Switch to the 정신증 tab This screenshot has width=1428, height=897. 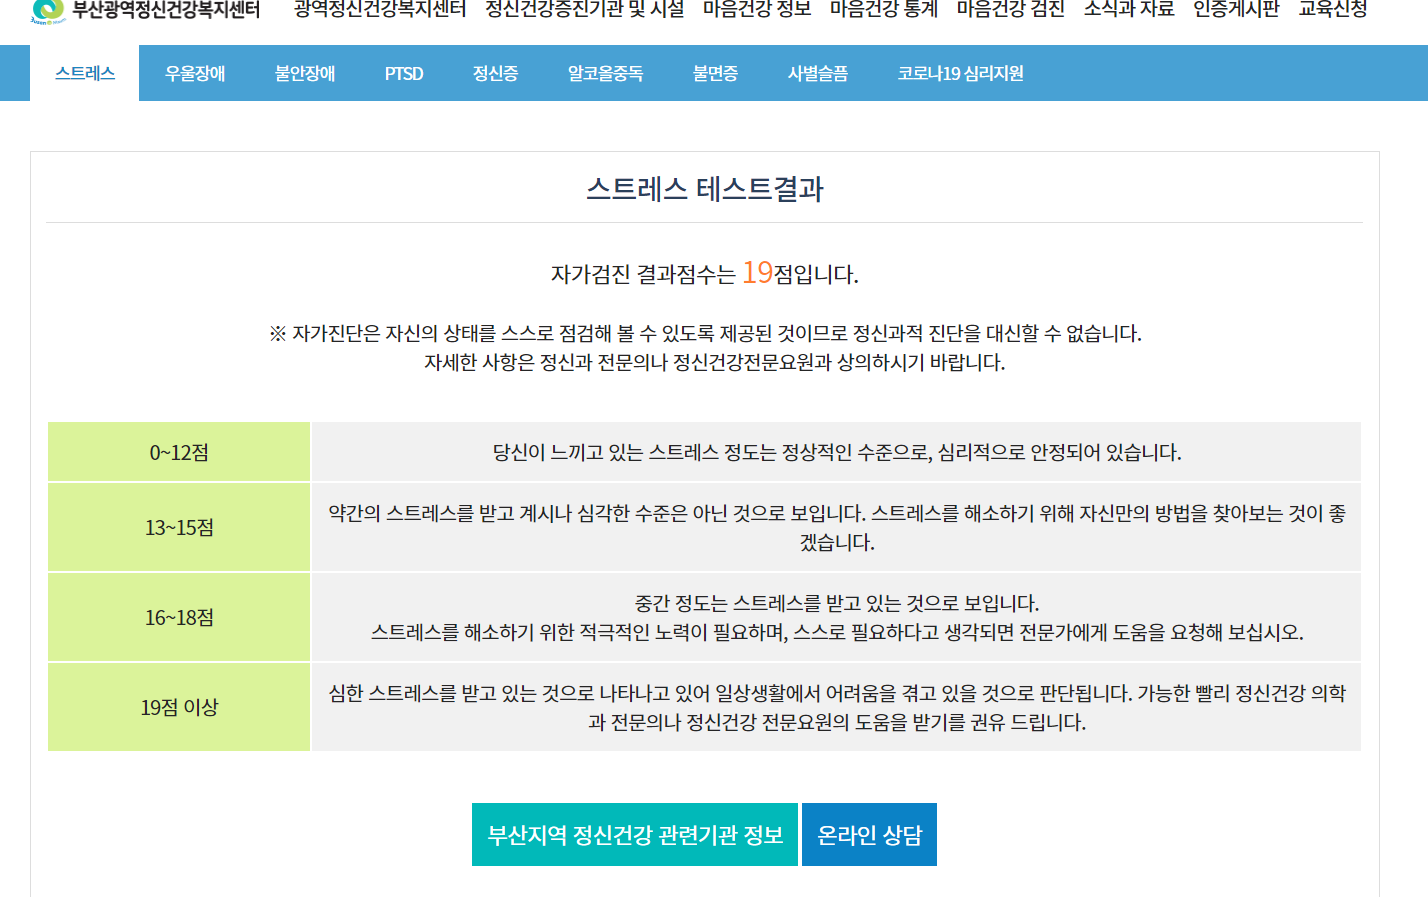pos(495,73)
